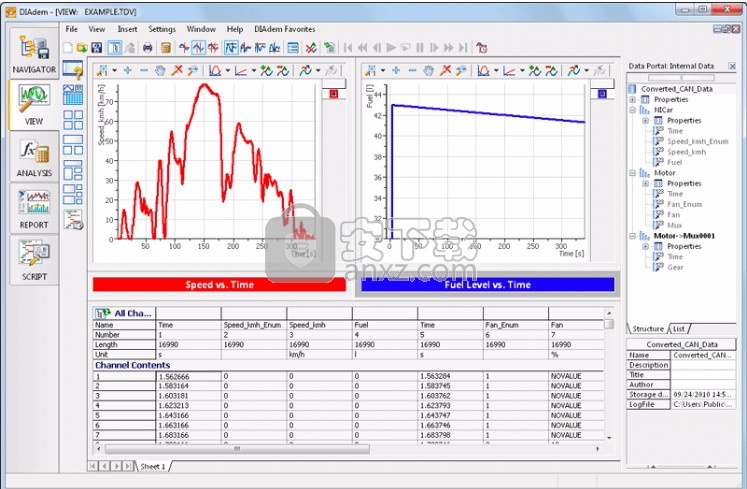Toggle the highlighted text cursor mode button
The height and width of the screenshot is (489, 747).
115,48
